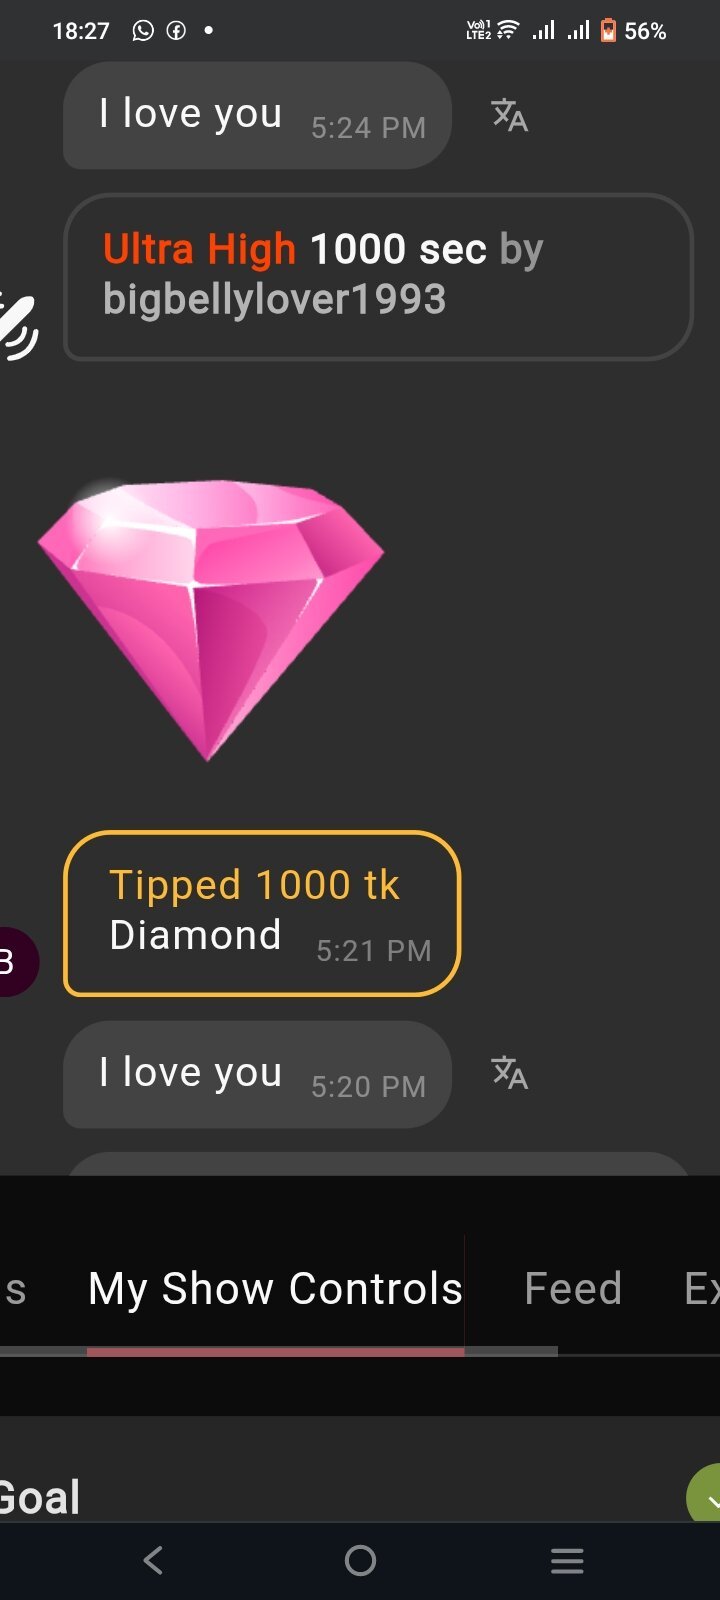Open the cut-off tab ending in "s"
This screenshot has height=1600, width=720.
tap(14, 1290)
